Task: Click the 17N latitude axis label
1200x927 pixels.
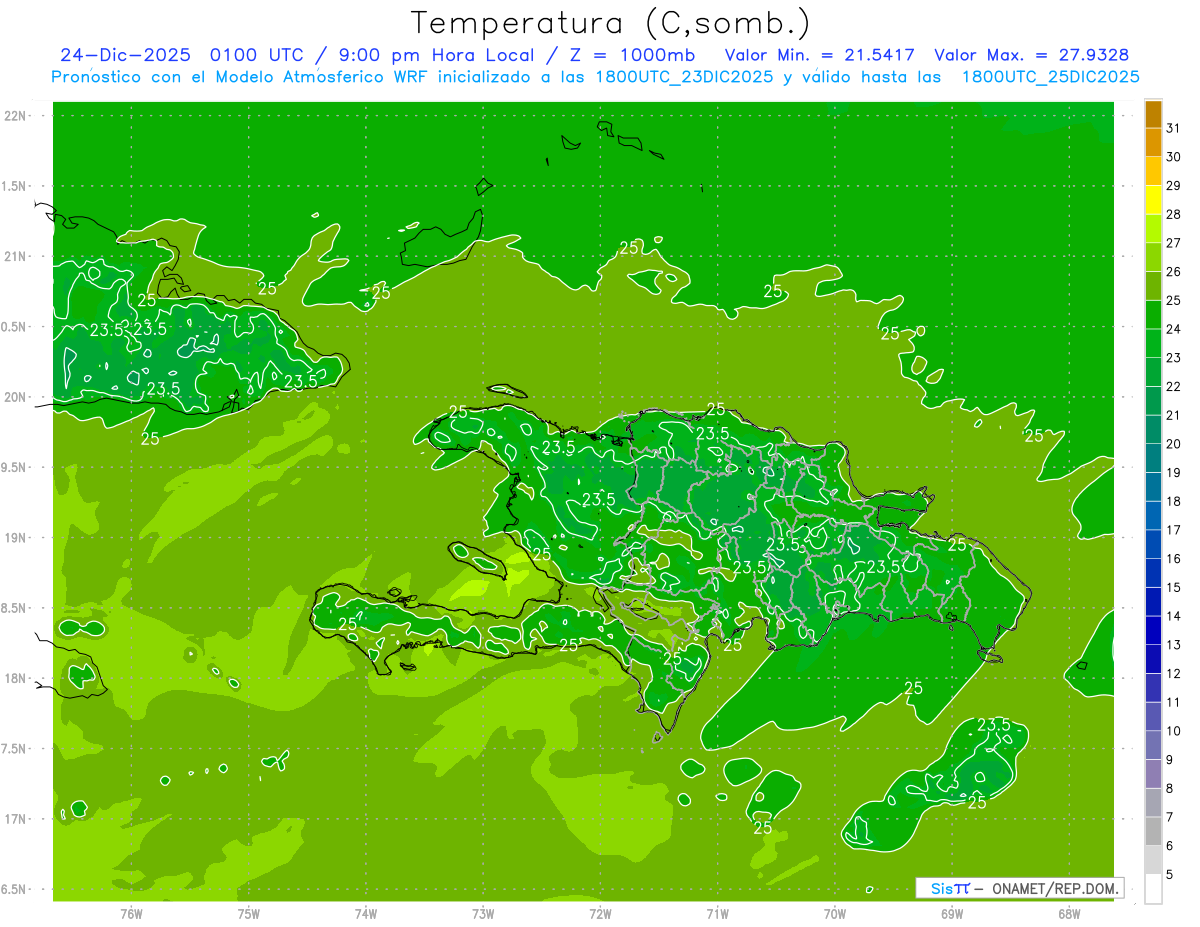Action: [x=16, y=819]
